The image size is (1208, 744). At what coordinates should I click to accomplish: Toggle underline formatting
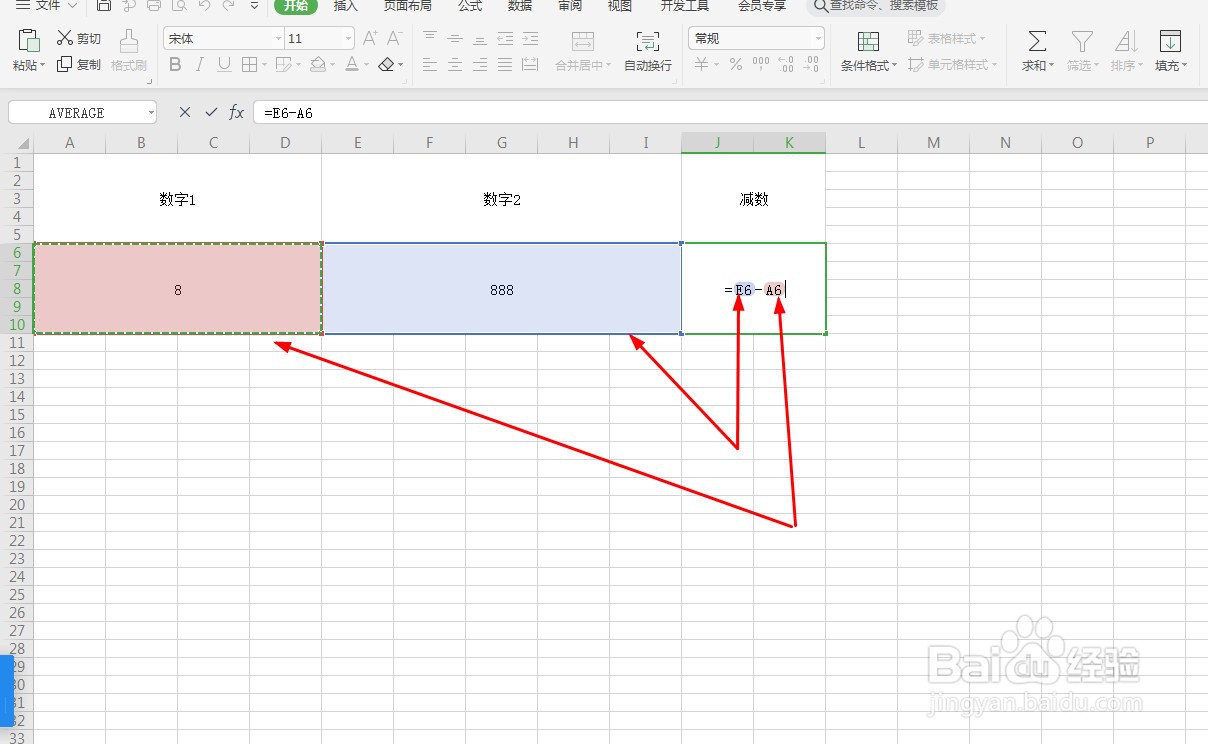click(224, 64)
